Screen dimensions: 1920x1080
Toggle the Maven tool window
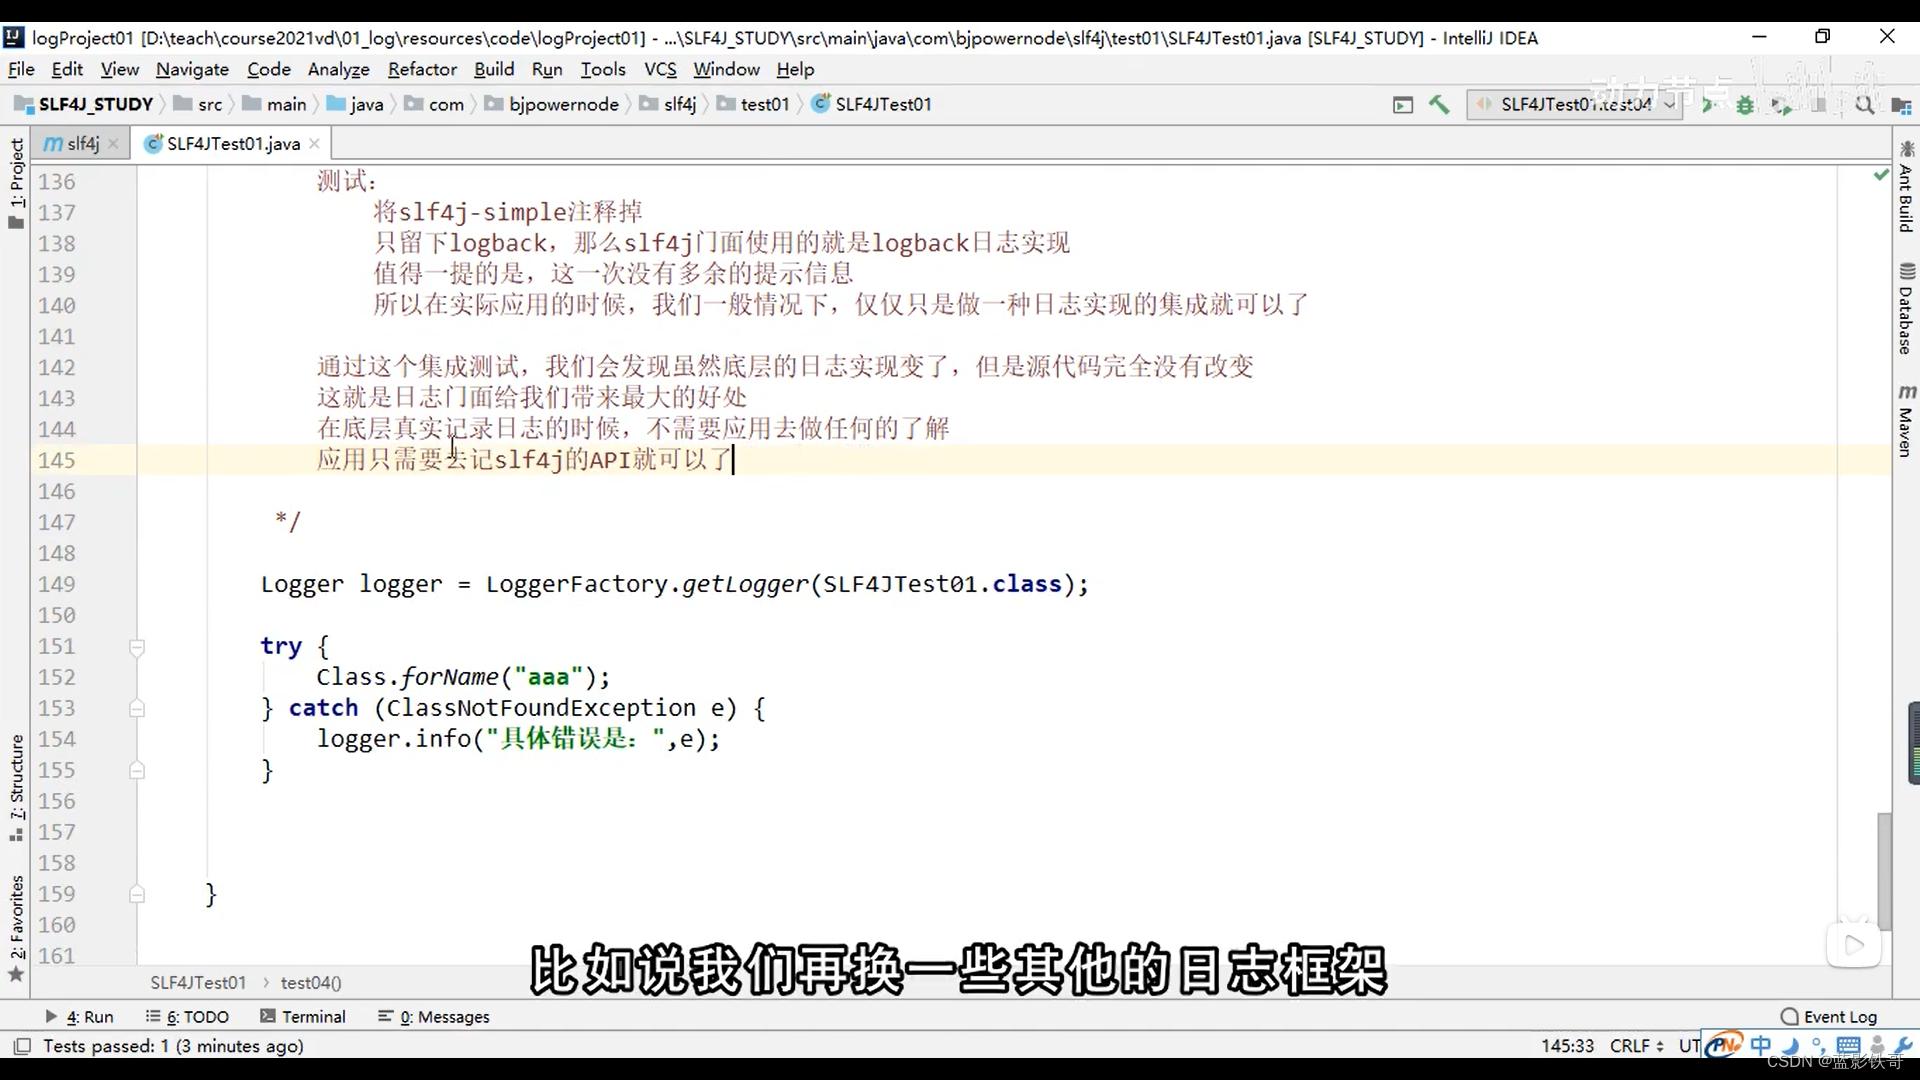pyautogui.click(x=1906, y=420)
